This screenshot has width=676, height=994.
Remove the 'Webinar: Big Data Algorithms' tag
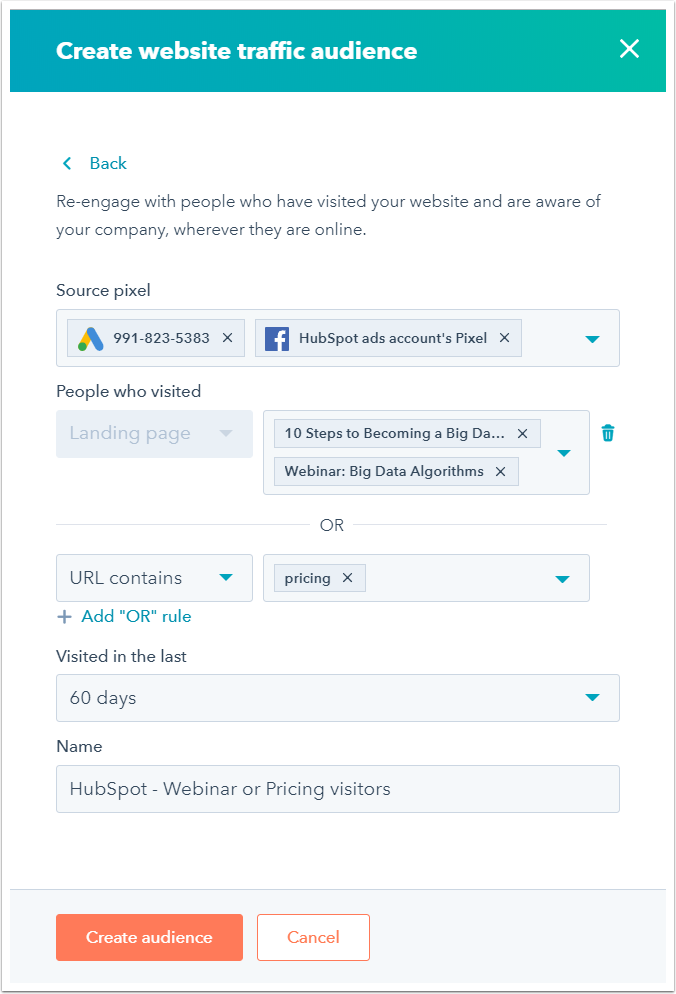(x=500, y=472)
